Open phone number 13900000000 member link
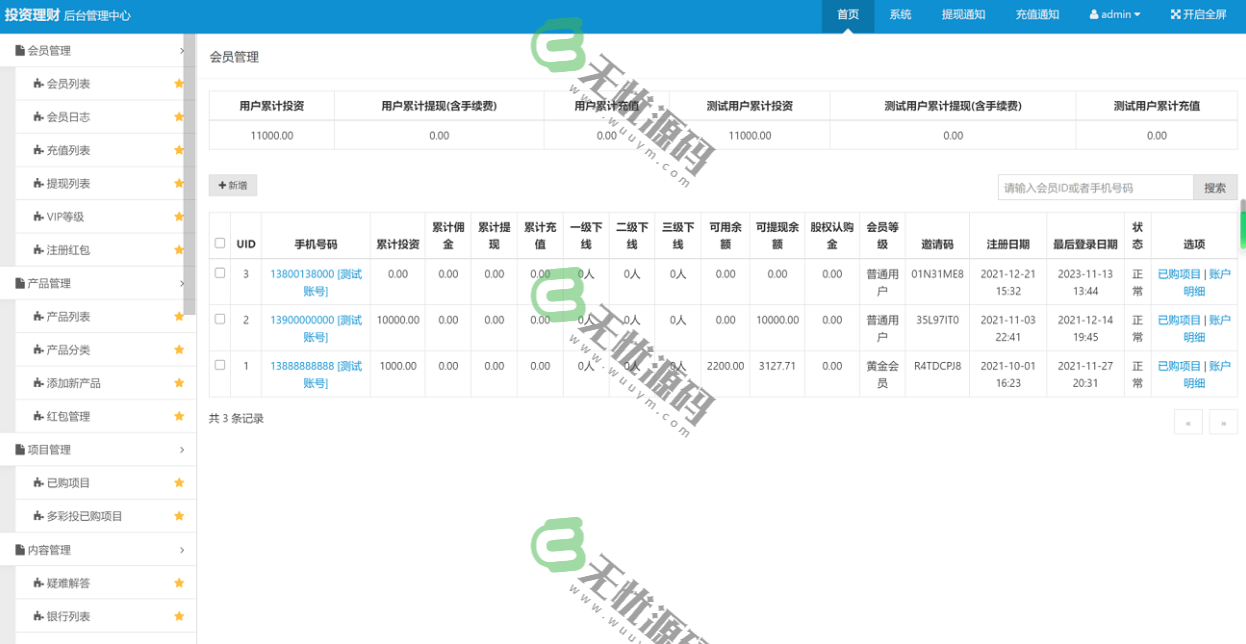The image size is (1246, 644). click(316, 328)
